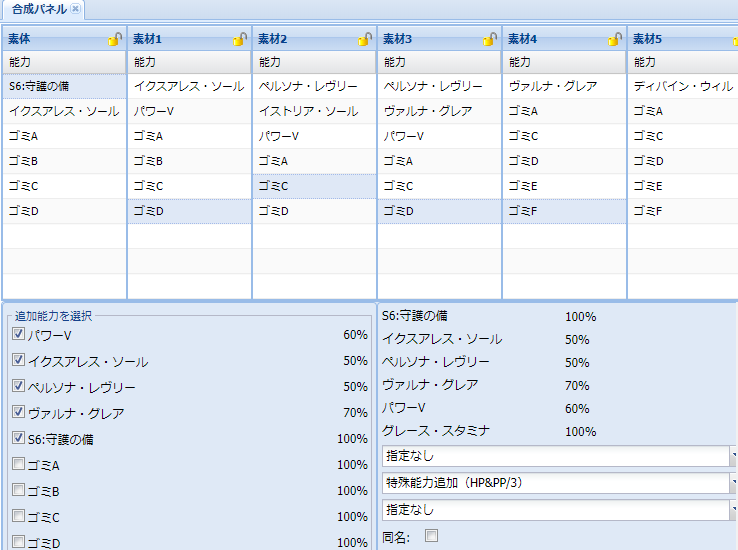738x550 pixels.
Task: Toggle the lock icon on 素材3 panel
Action: pyautogui.click(x=490, y=39)
